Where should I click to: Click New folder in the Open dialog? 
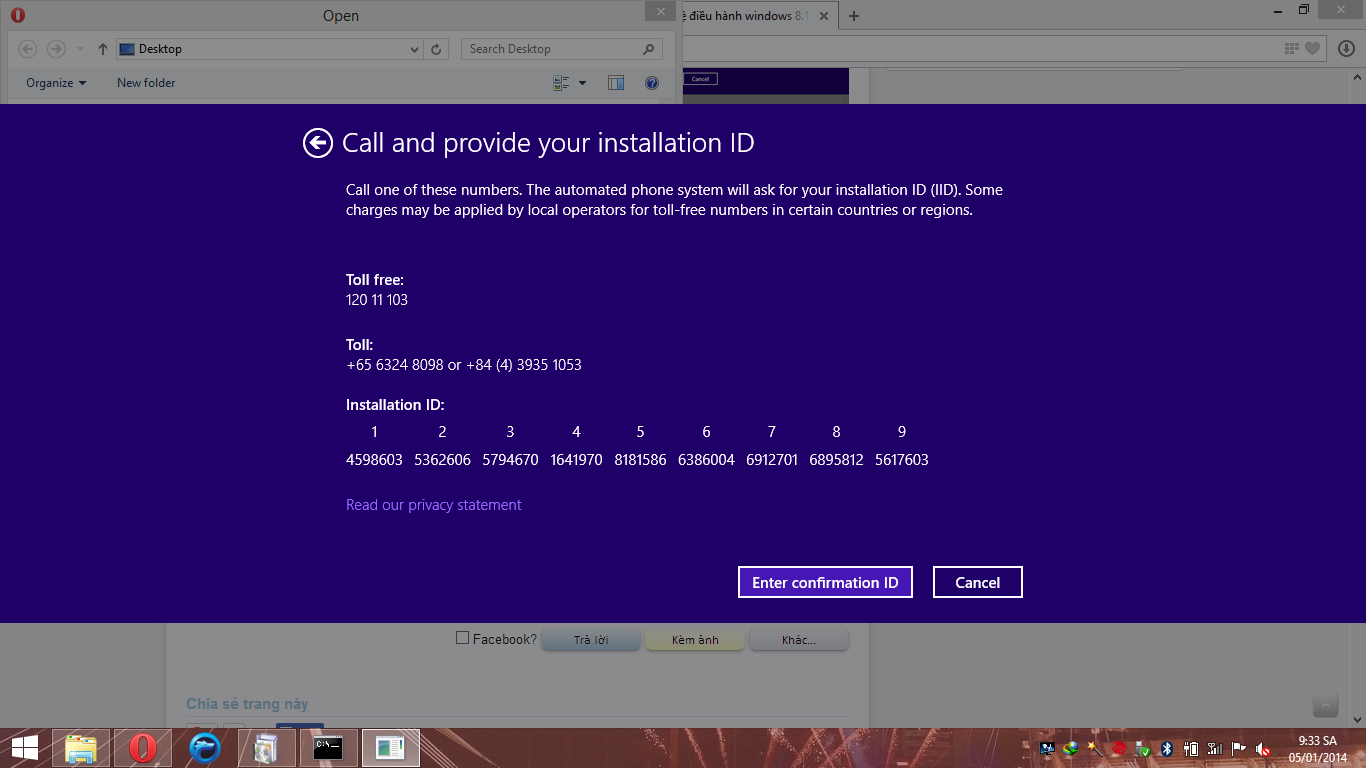point(146,83)
